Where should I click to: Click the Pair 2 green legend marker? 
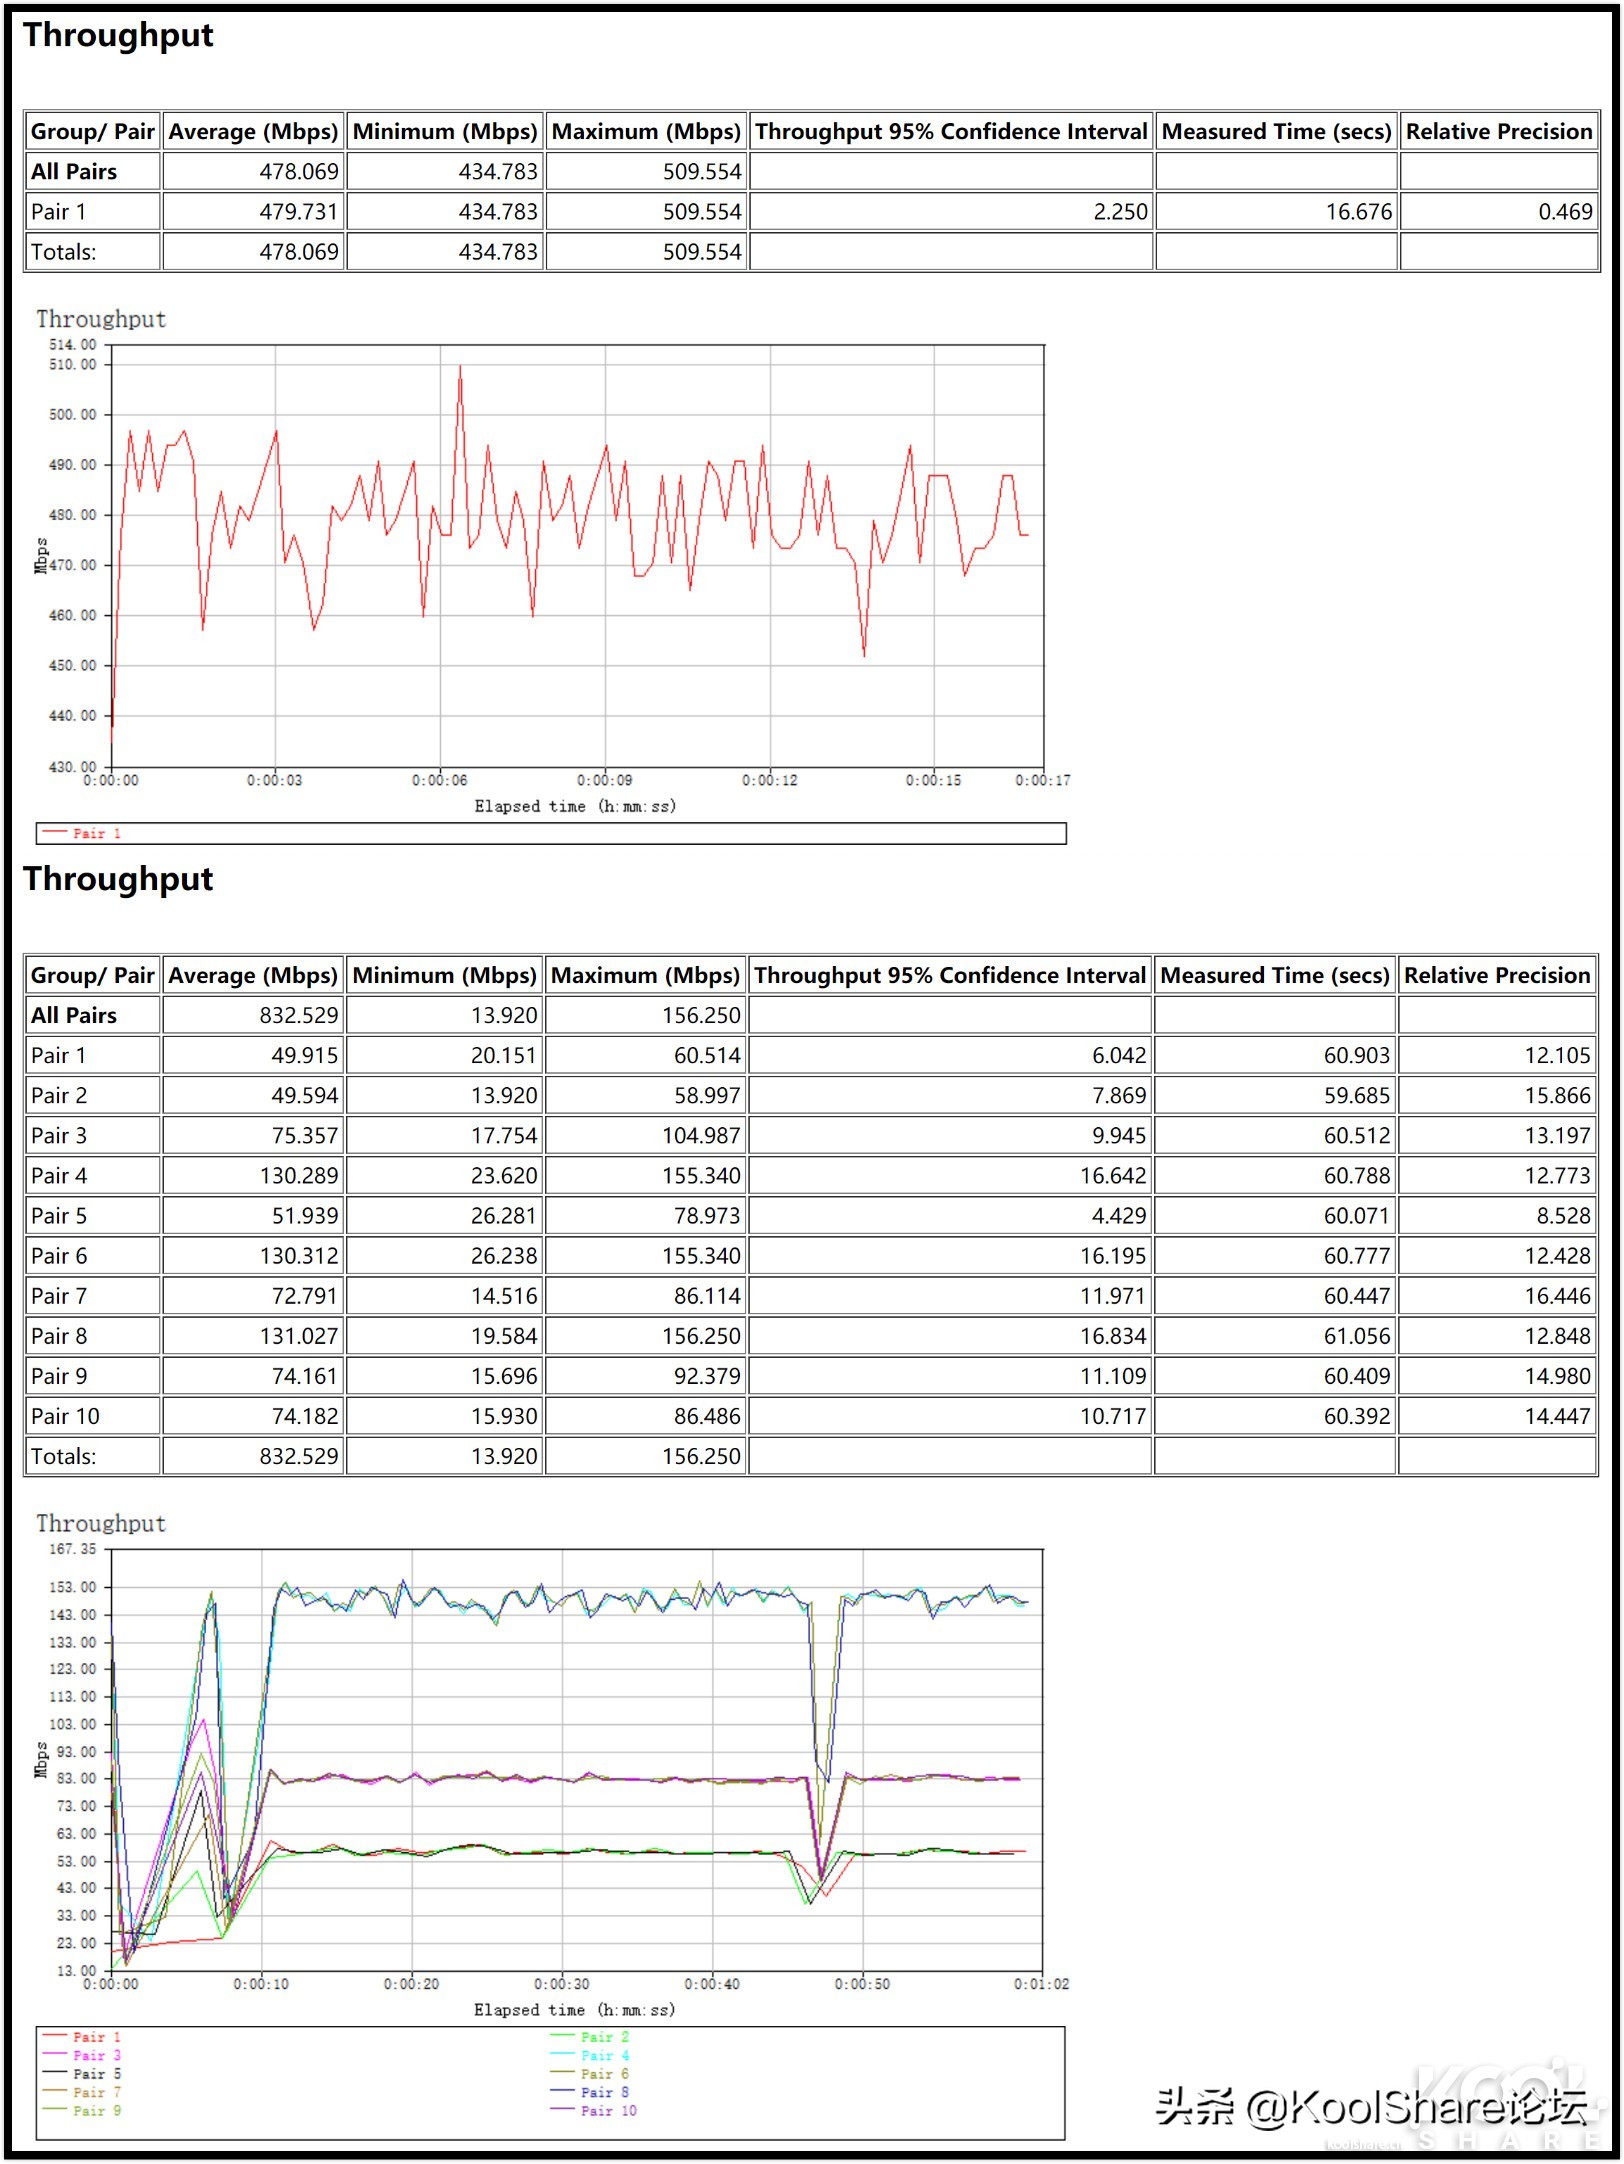[560, 2038]
